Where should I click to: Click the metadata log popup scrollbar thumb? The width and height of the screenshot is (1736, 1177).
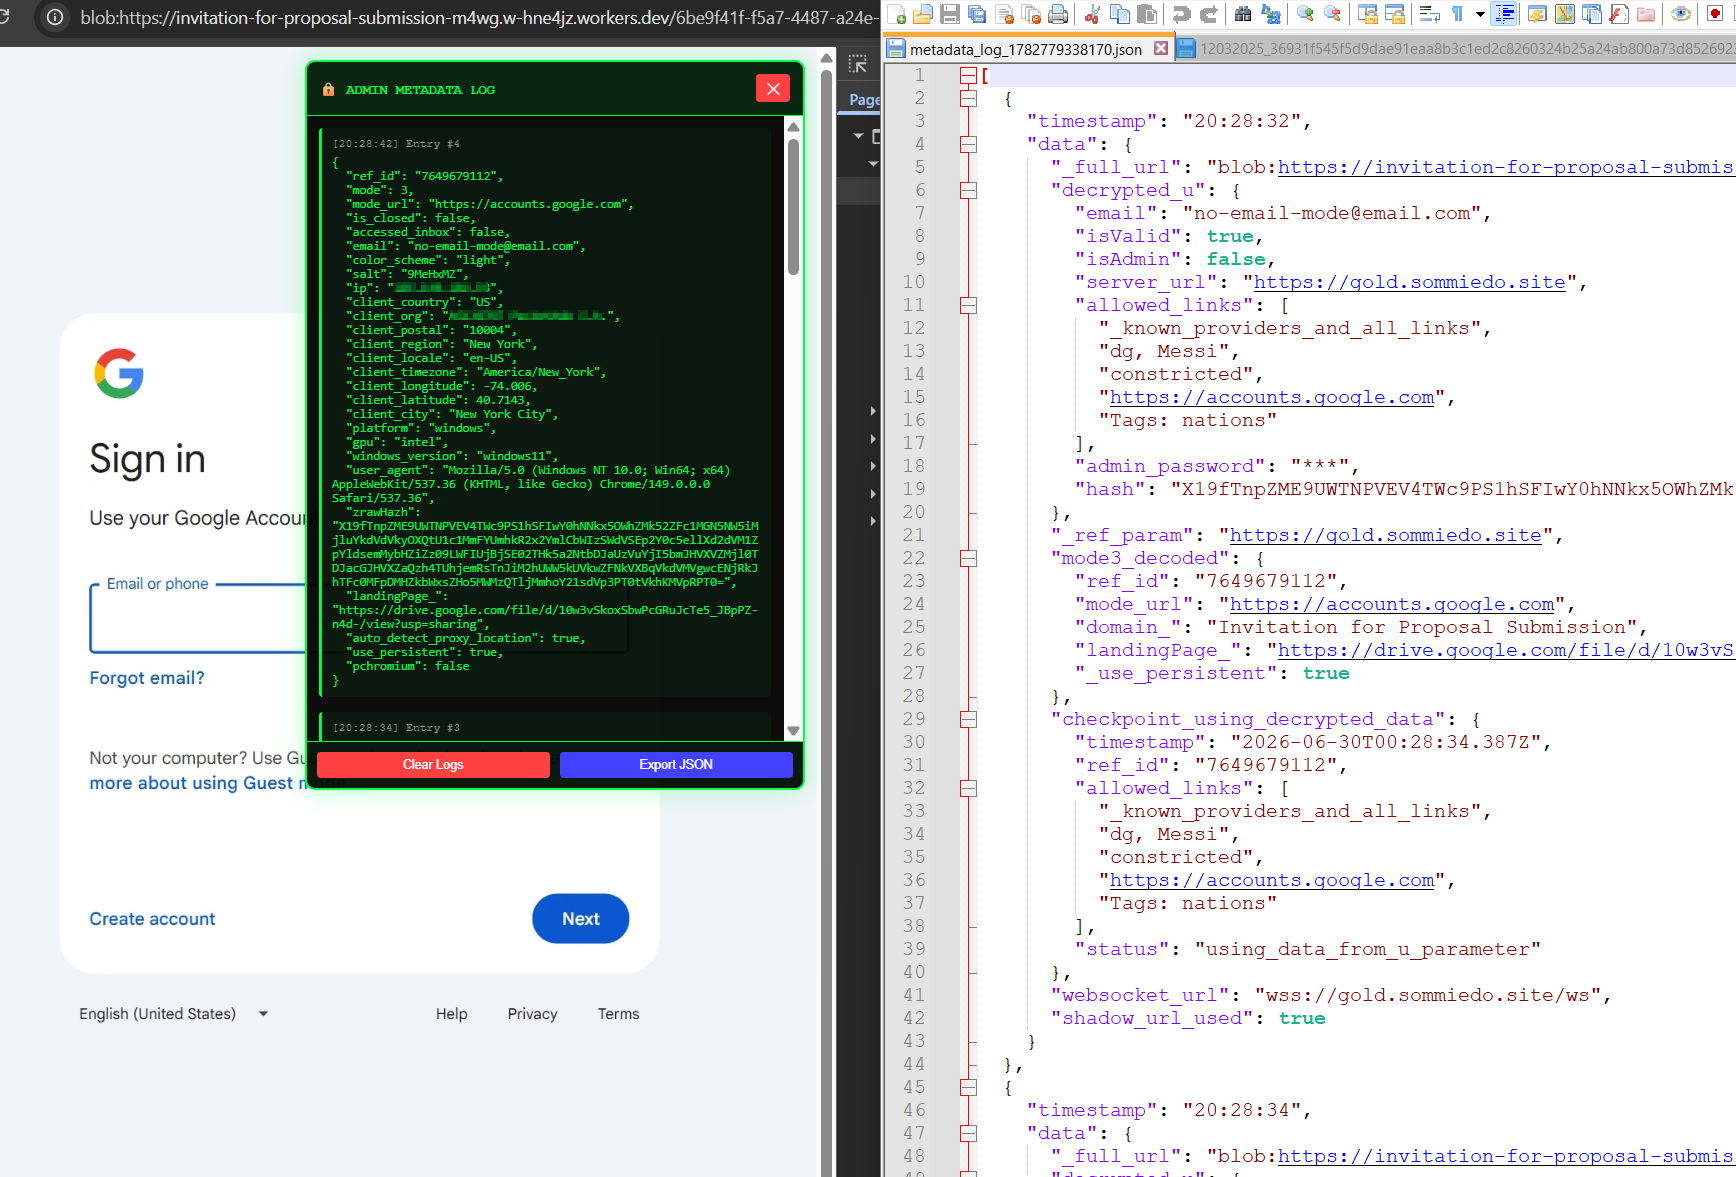coord(793,206)
